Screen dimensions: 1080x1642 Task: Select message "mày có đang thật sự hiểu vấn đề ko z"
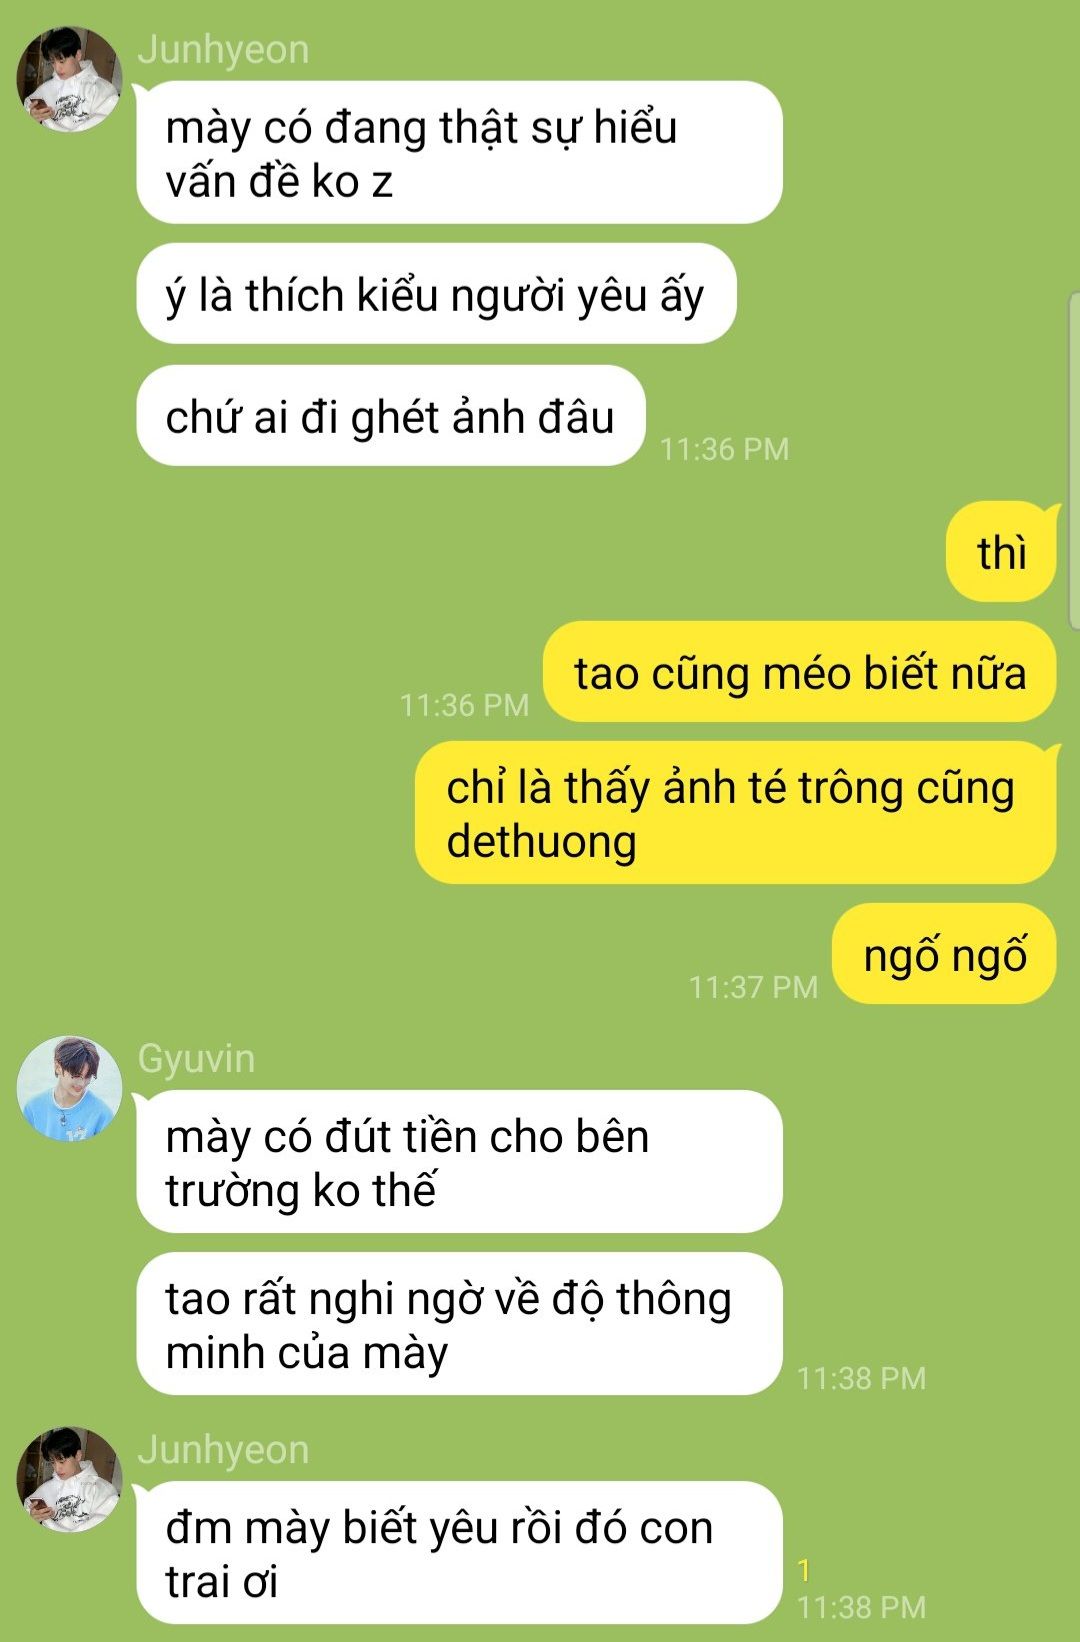459,153
